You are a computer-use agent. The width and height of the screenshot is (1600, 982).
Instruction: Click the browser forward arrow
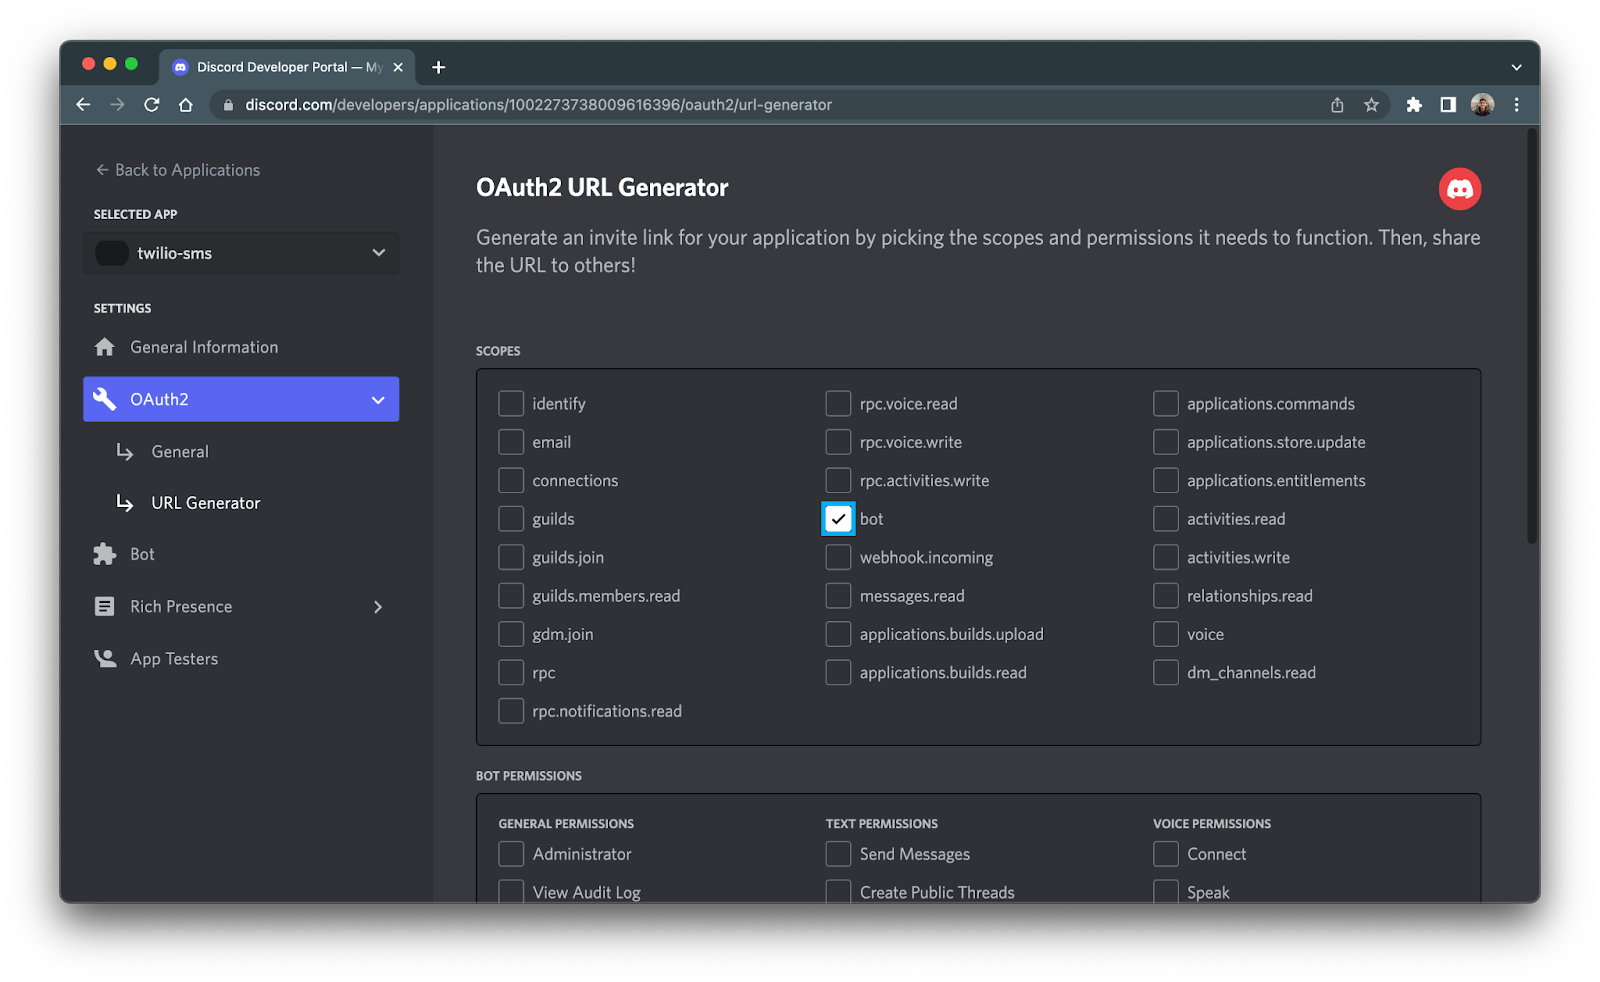(x=117, y=105)
